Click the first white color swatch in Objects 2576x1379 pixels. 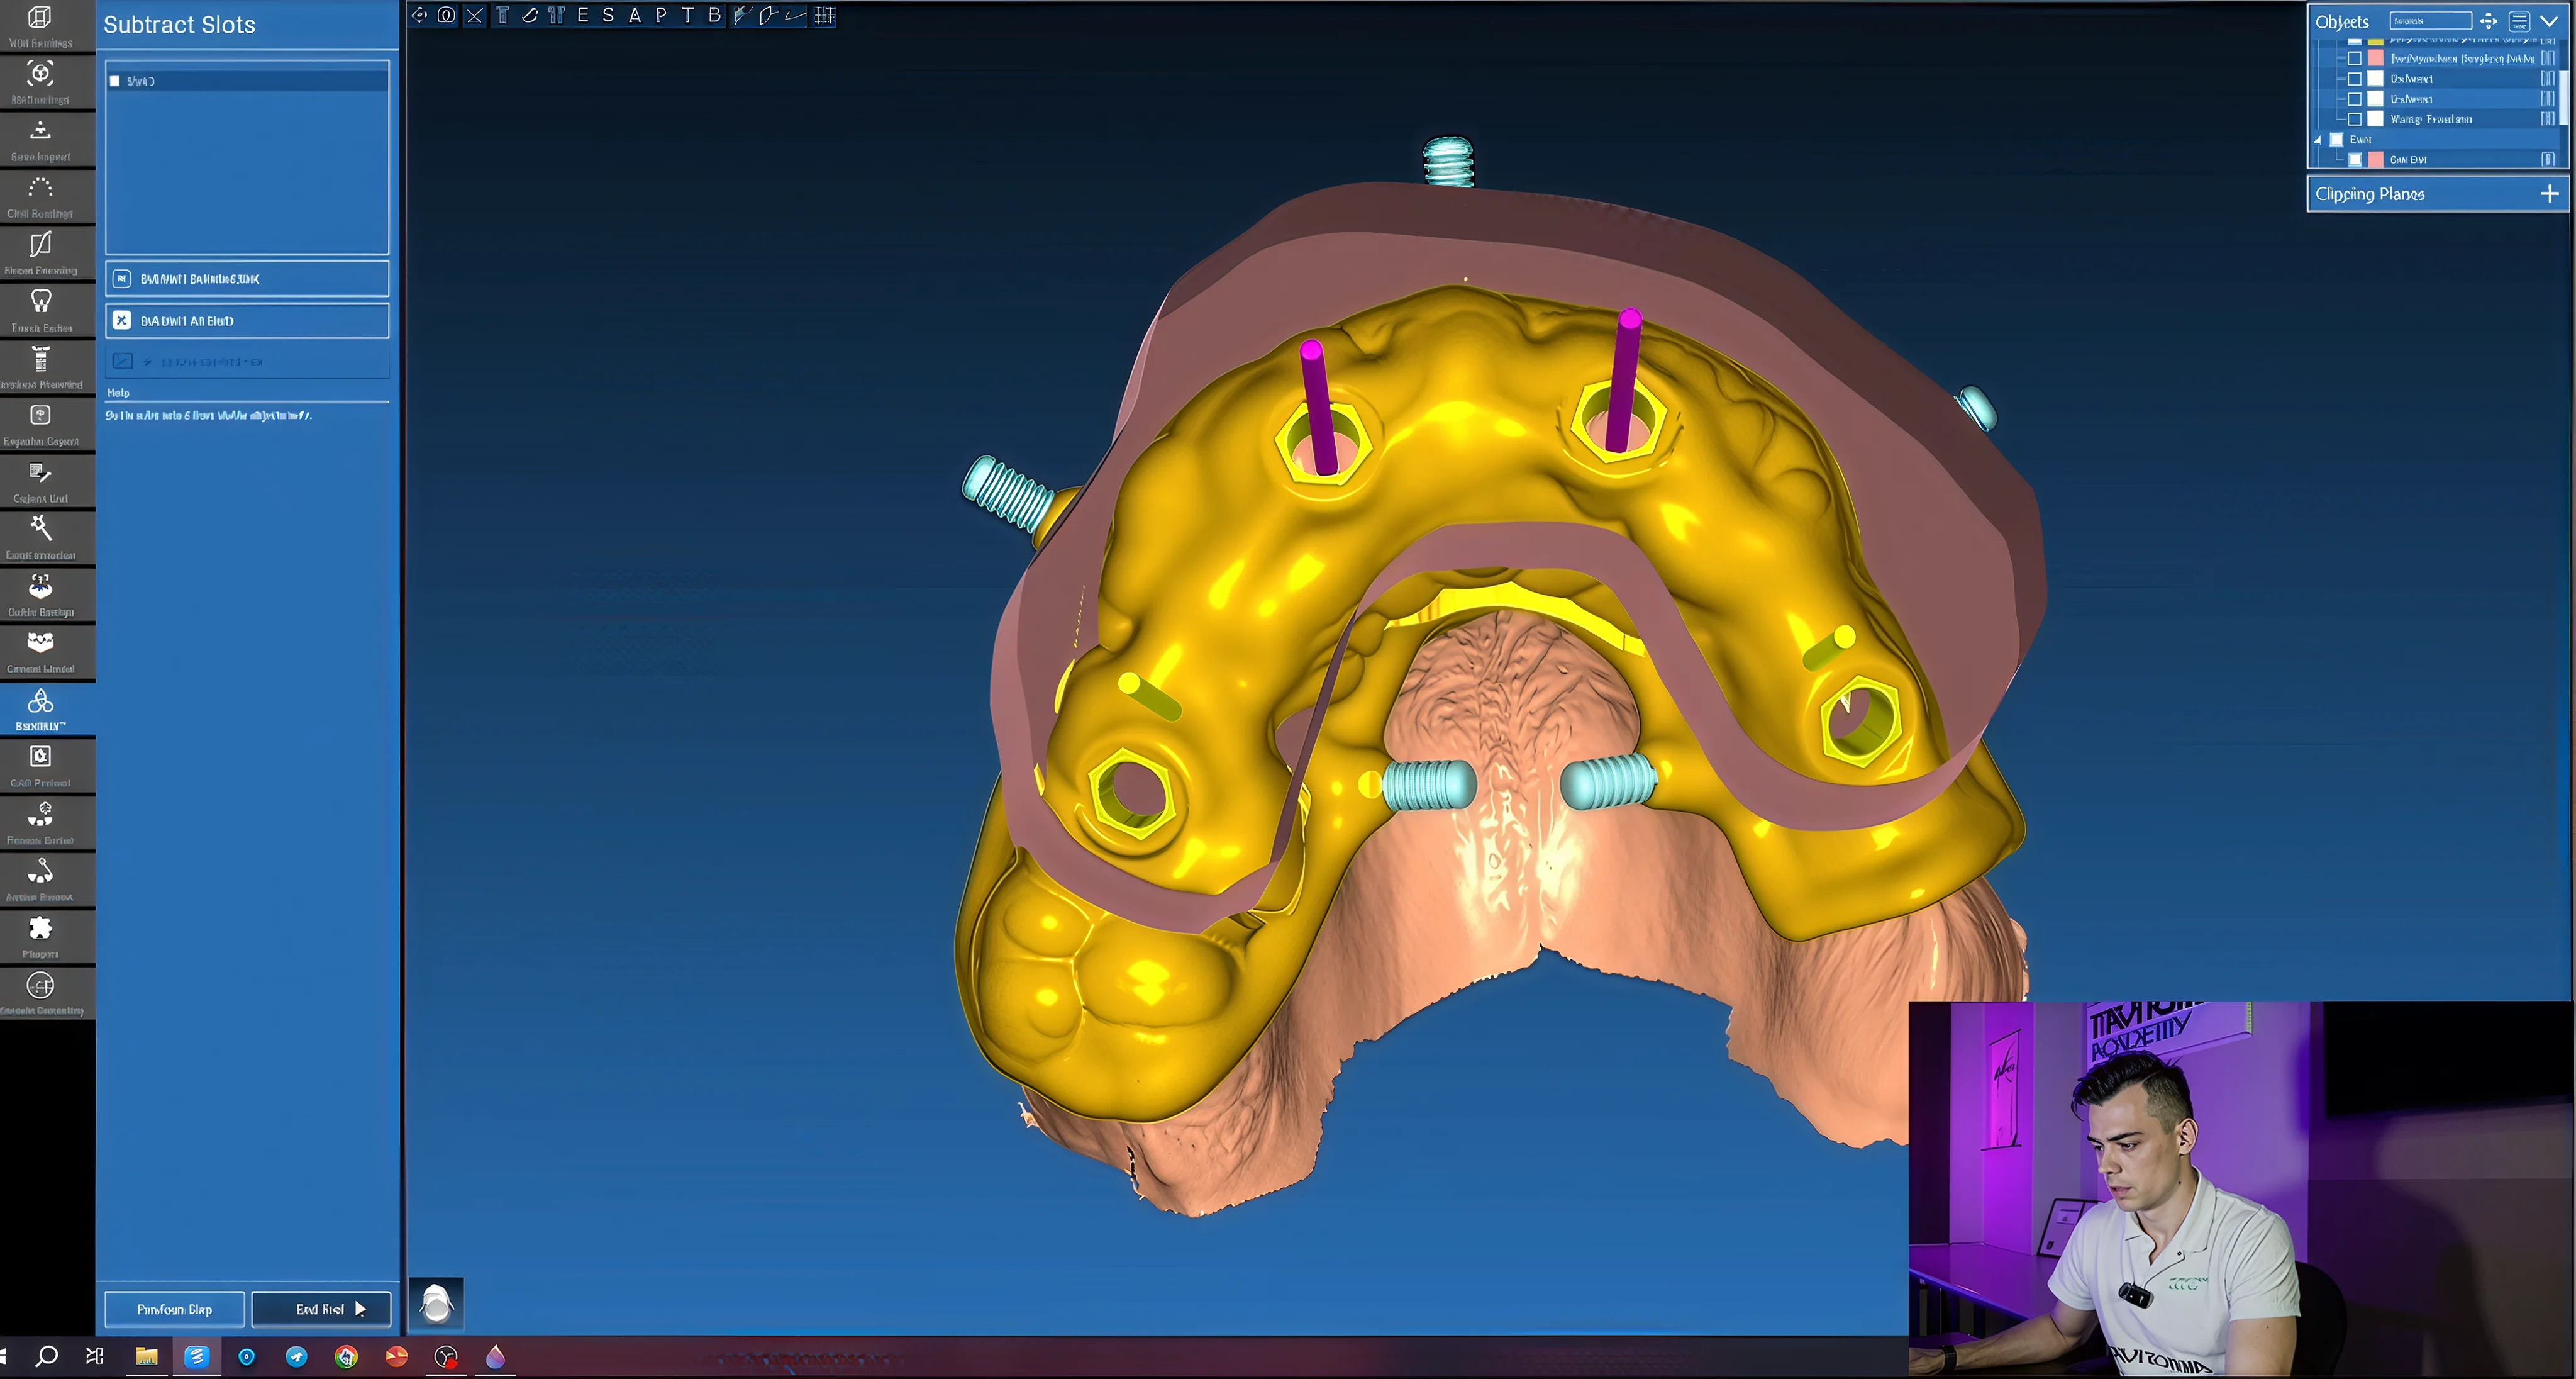click(2375, 78)
